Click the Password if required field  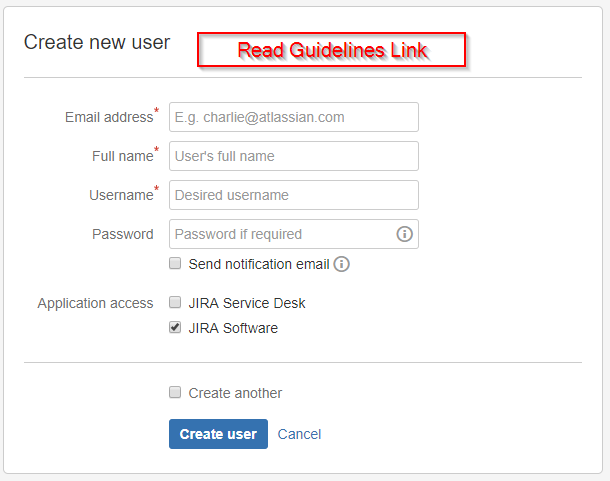(x=282, y=234)
